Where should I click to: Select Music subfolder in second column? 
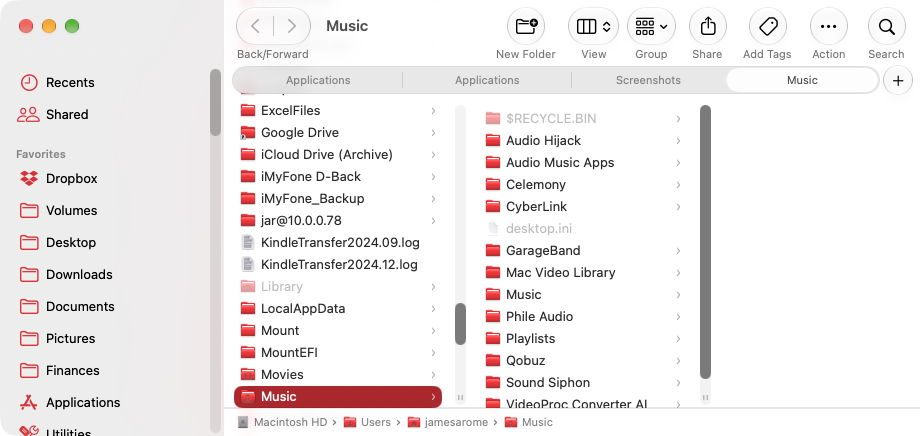(x=584, y=295)
